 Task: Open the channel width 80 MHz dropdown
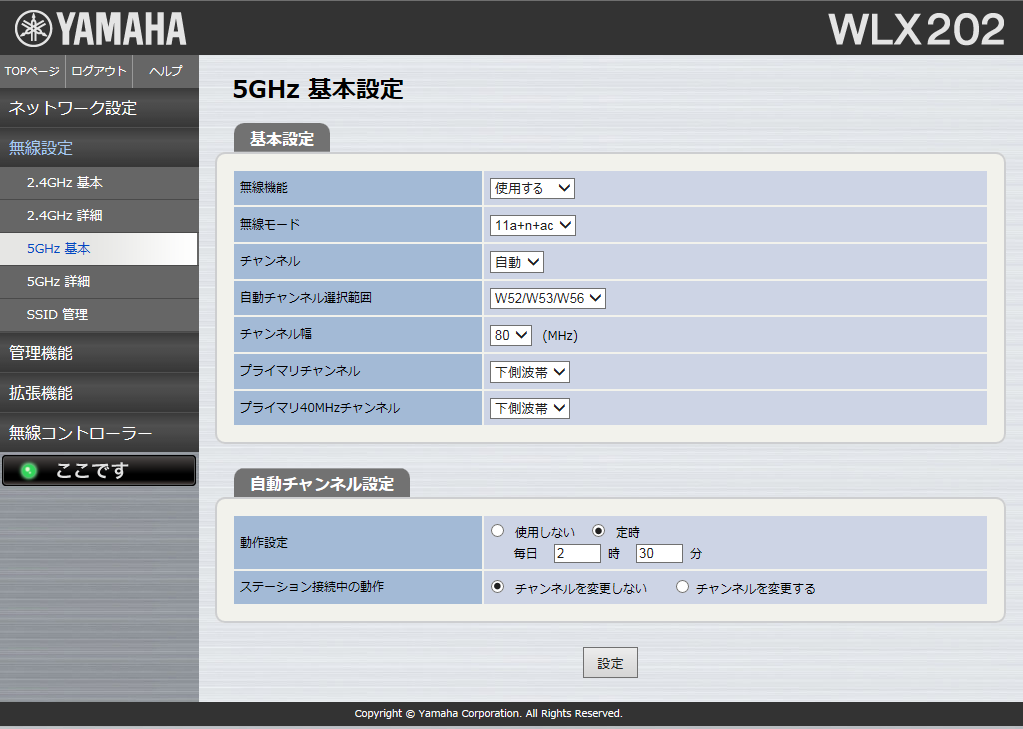pos(511,335)
